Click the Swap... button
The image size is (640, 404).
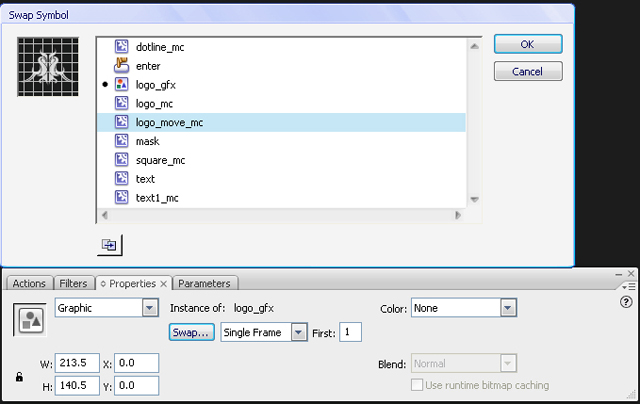tap(191, 332)
